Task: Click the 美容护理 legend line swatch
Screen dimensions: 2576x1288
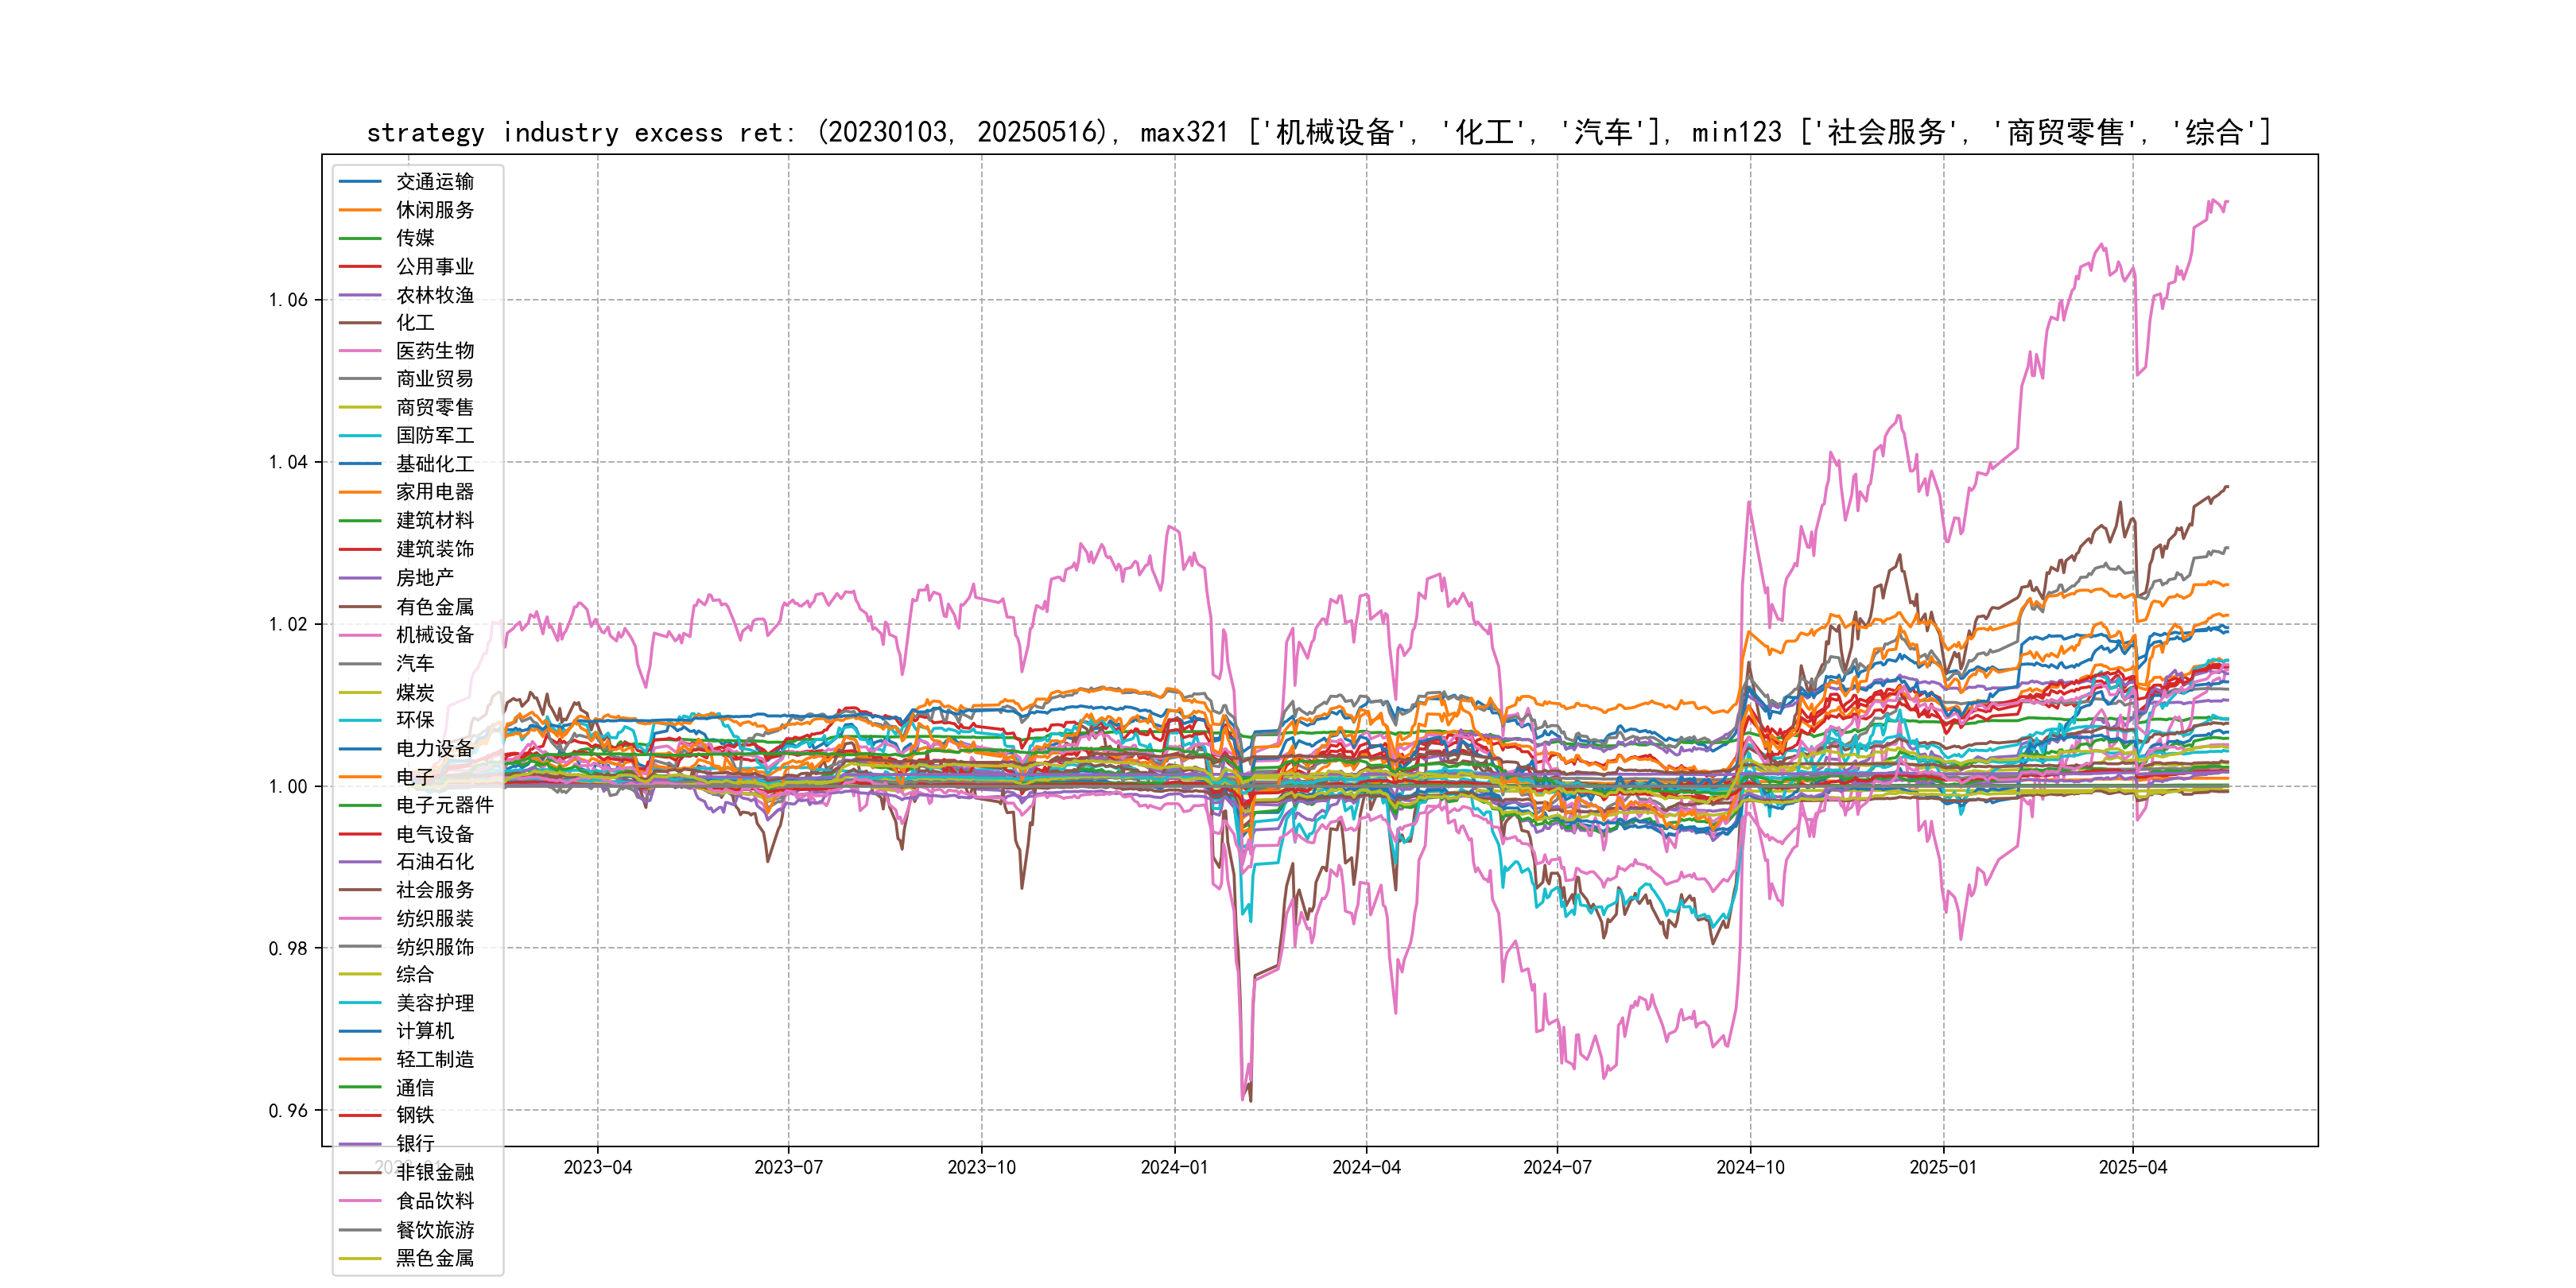Action: [x=360, y=1003]
